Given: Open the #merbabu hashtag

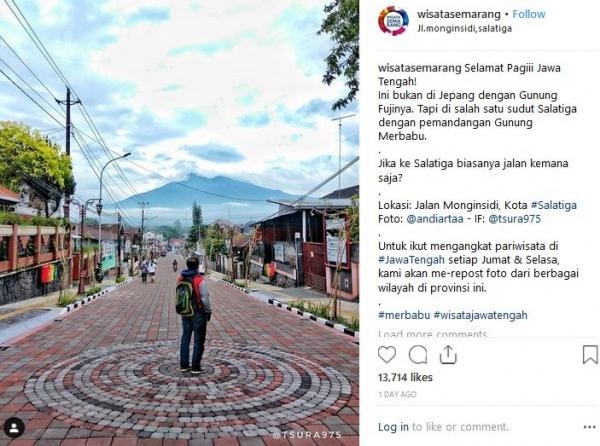Looking at the screenshot, I should coord(404,315).
